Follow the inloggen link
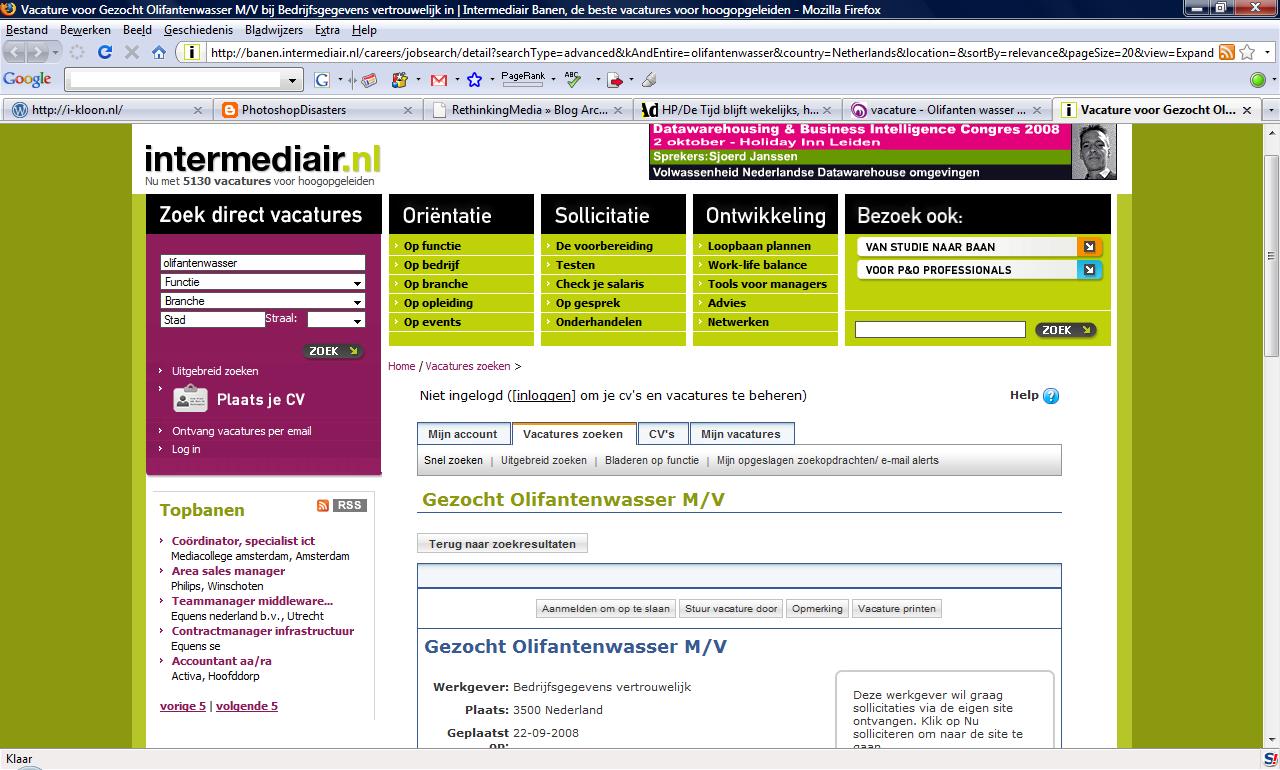 point(544,396)
